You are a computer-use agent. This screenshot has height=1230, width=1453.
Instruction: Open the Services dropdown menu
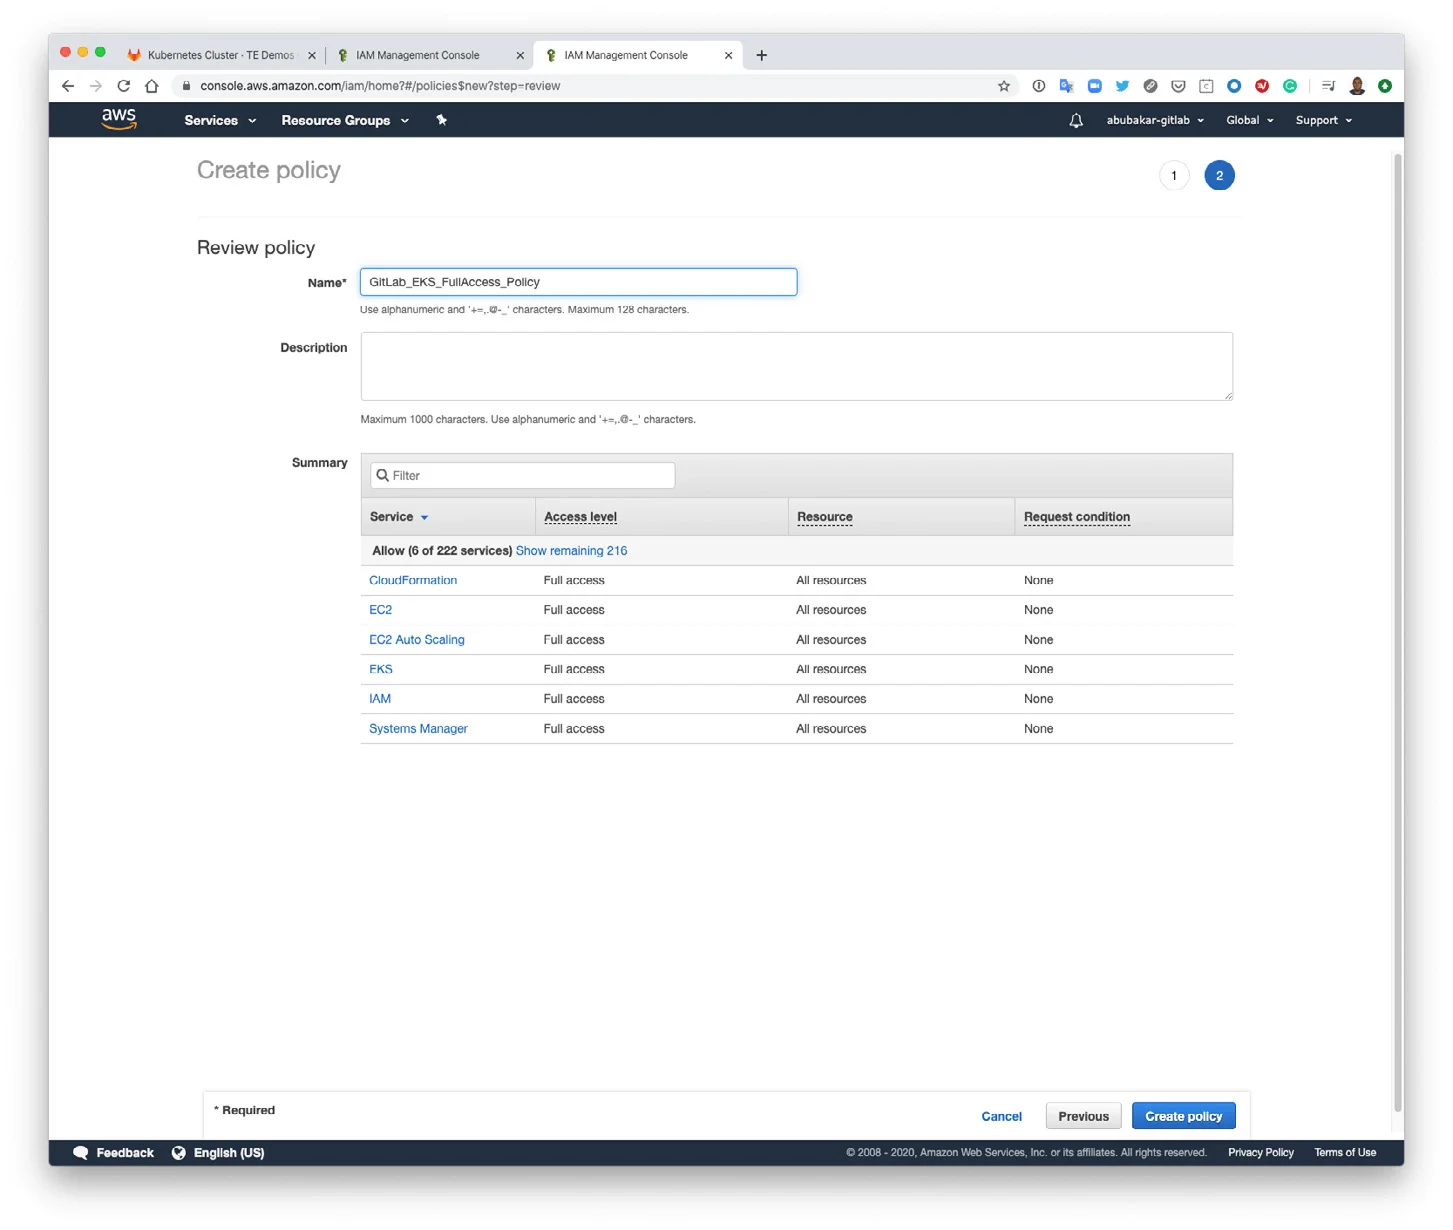tap(220, 121)
